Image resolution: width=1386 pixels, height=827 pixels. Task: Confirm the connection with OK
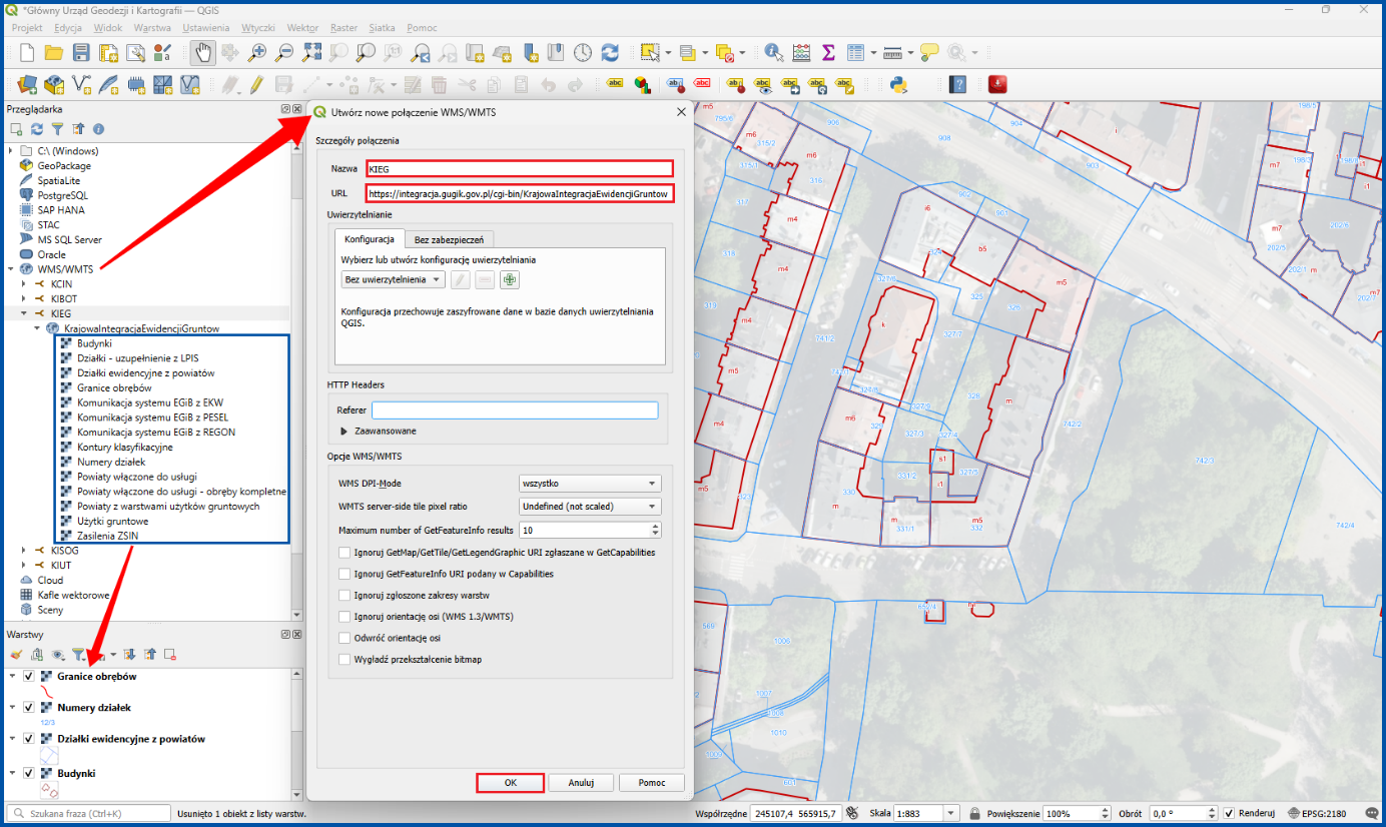point(510,783)
